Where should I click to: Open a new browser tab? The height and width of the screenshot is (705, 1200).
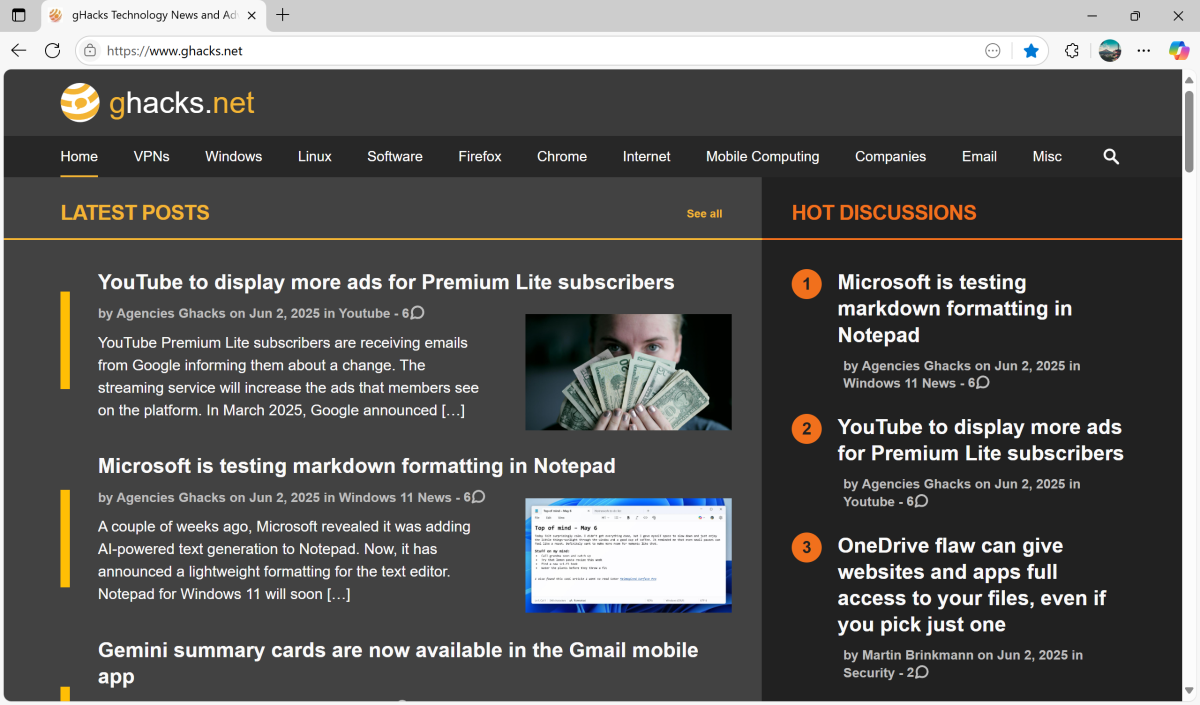[283, 15]
